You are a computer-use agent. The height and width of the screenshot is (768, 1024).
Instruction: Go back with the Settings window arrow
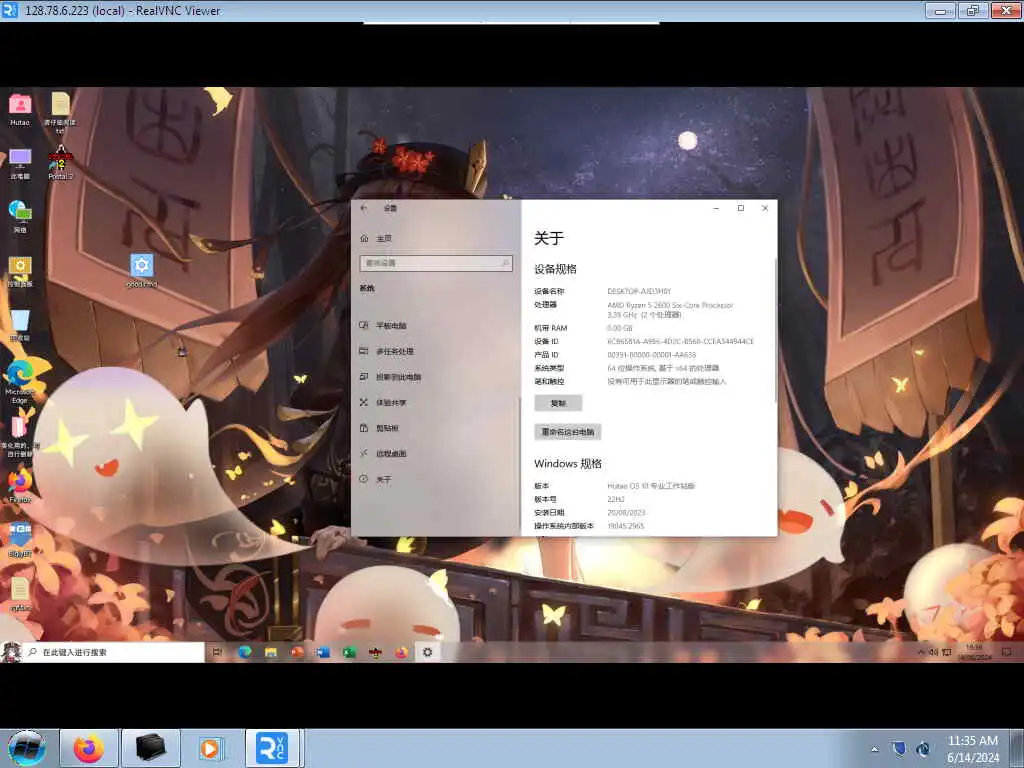(x=364, y=208)
